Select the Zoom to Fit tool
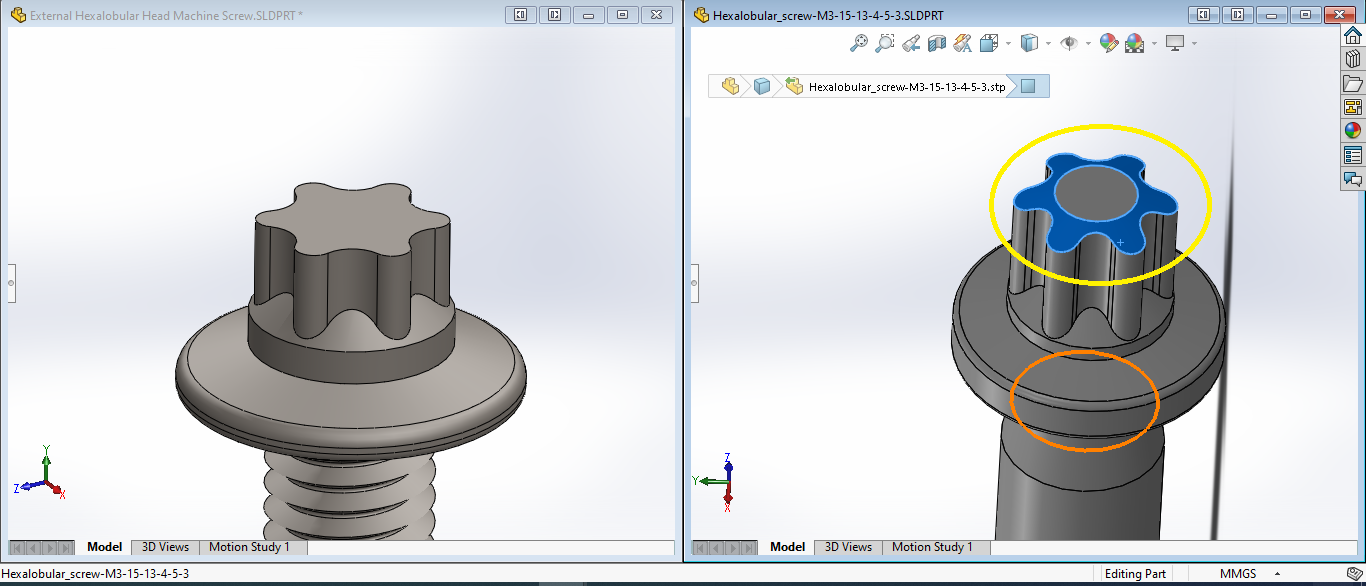This screenshot has width=1366, height=586. pyautogui.click(x=859, y=43)
